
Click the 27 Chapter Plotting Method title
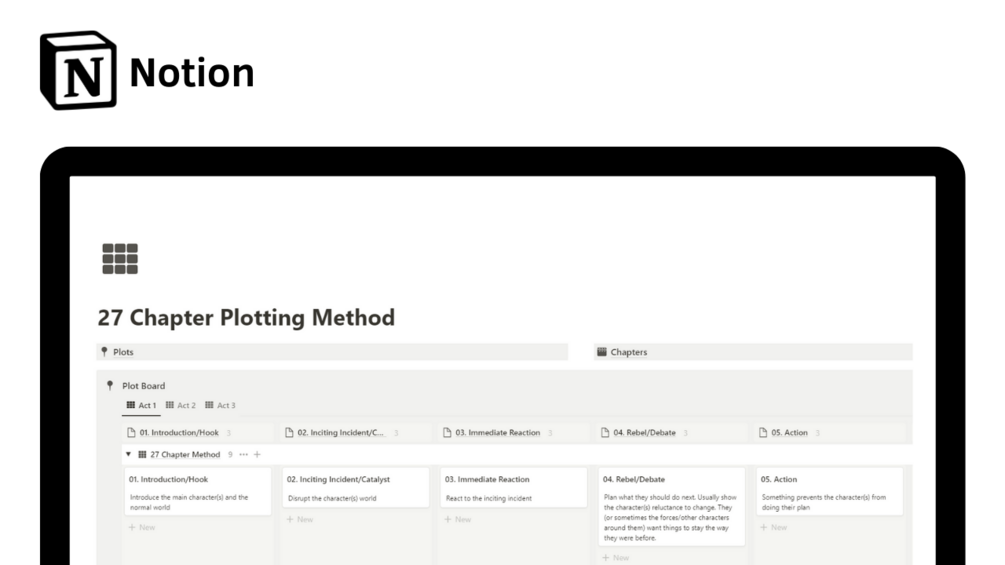point(246,318)
